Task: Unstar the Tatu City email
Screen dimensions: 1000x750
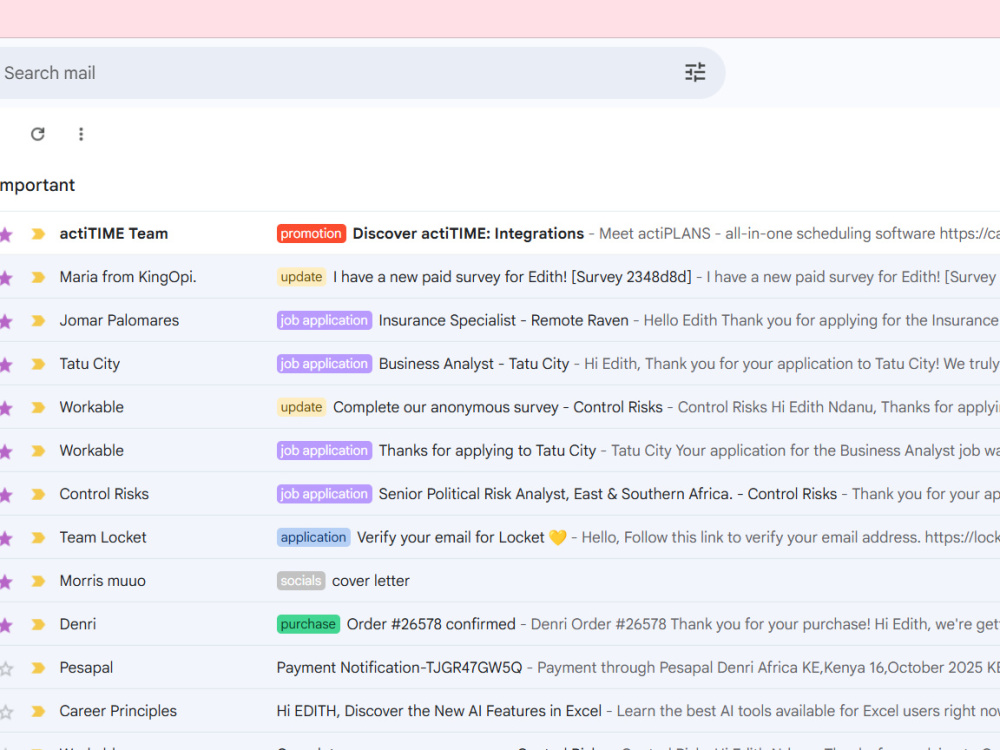Action: tap(6, 365)
